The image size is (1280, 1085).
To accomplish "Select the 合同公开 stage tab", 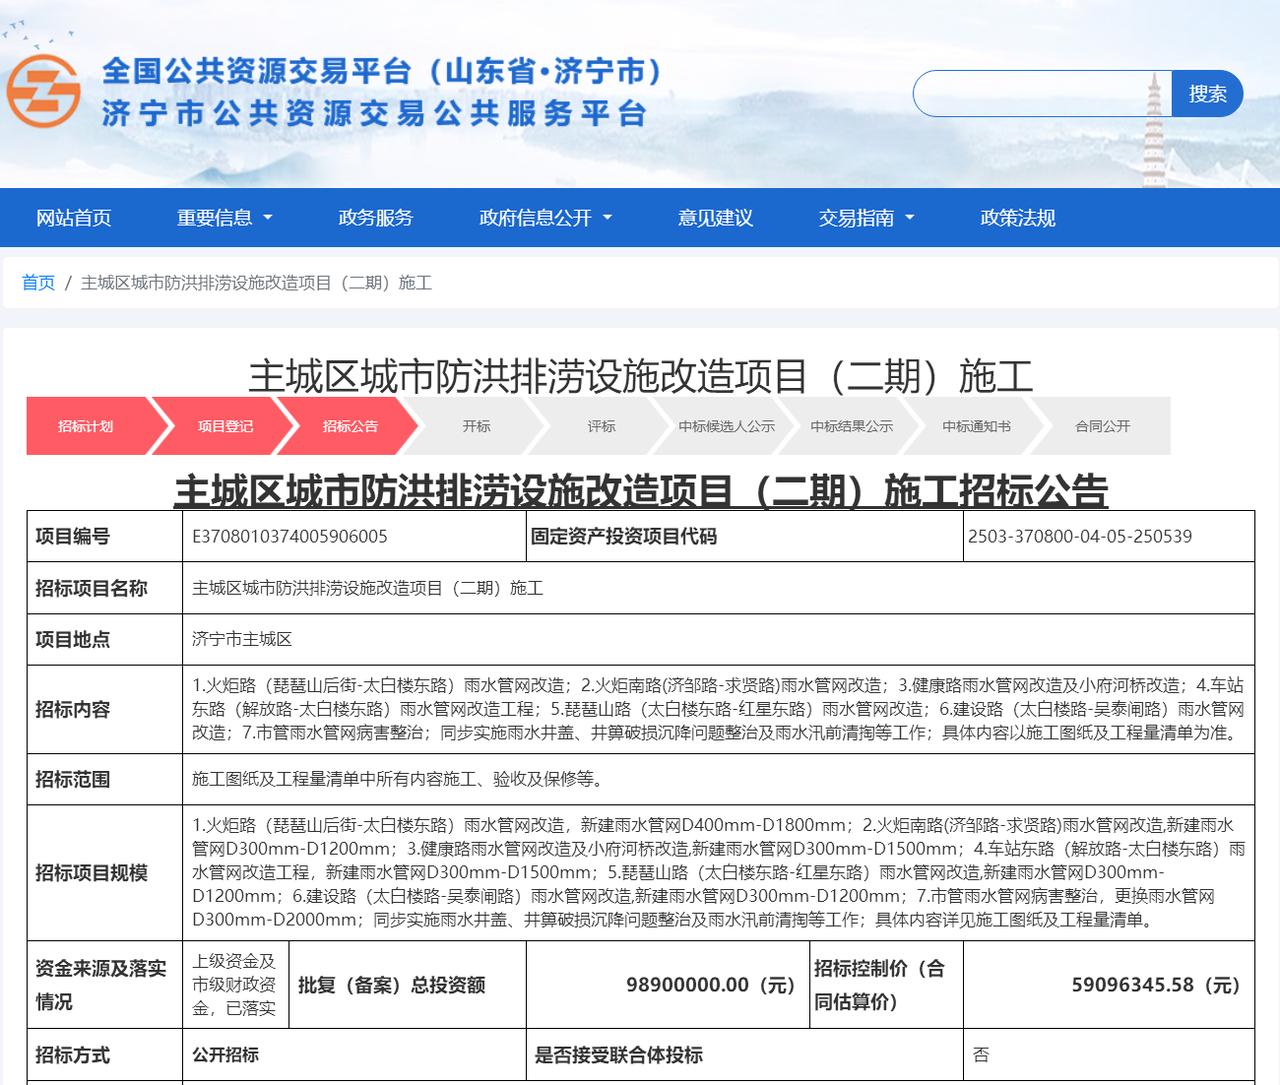I will (x=1102, y=425).
